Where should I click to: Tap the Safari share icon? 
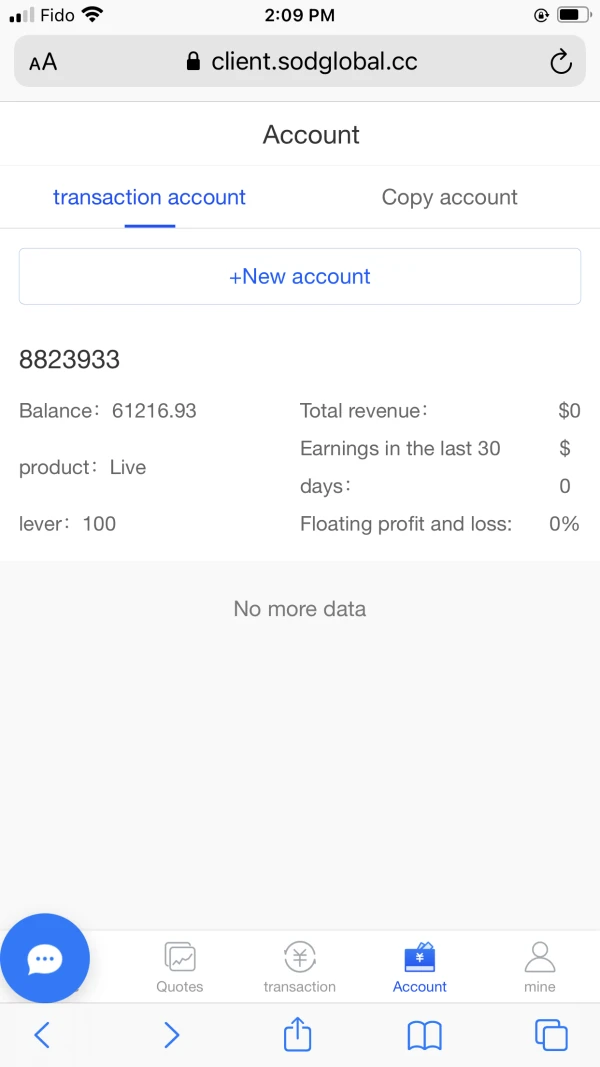click(298, 1034)
